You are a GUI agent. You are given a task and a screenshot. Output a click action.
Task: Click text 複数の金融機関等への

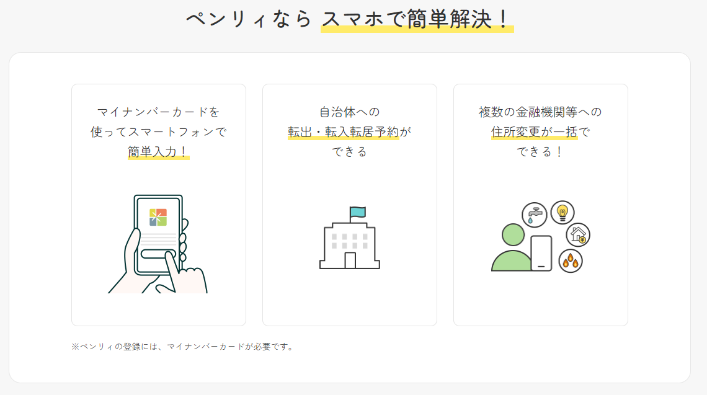point(540,112)
